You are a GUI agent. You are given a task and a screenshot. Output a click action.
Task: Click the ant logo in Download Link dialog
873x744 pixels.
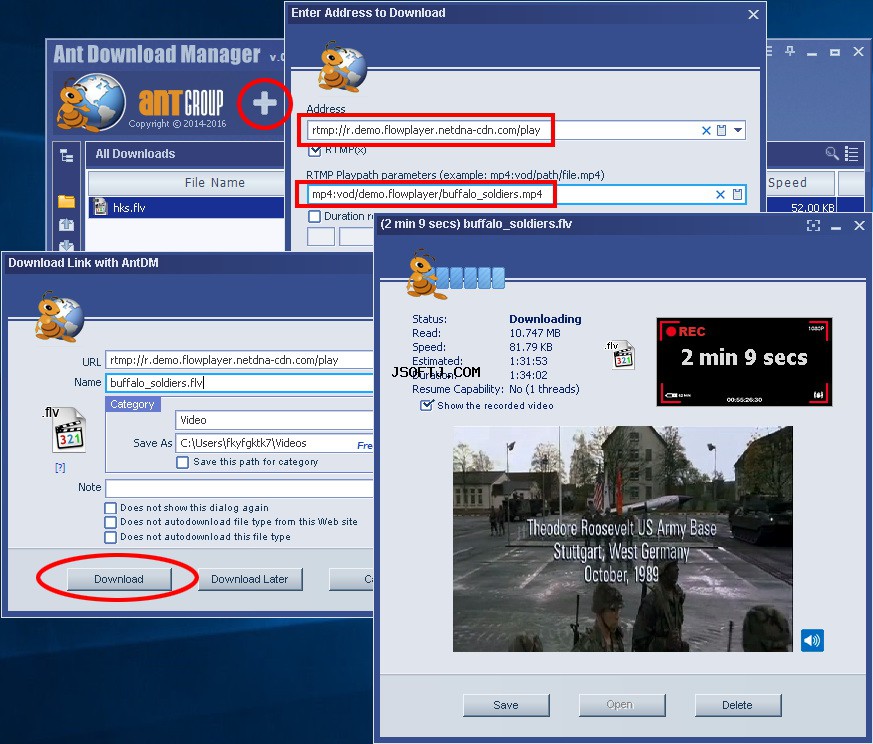point(59,316)
